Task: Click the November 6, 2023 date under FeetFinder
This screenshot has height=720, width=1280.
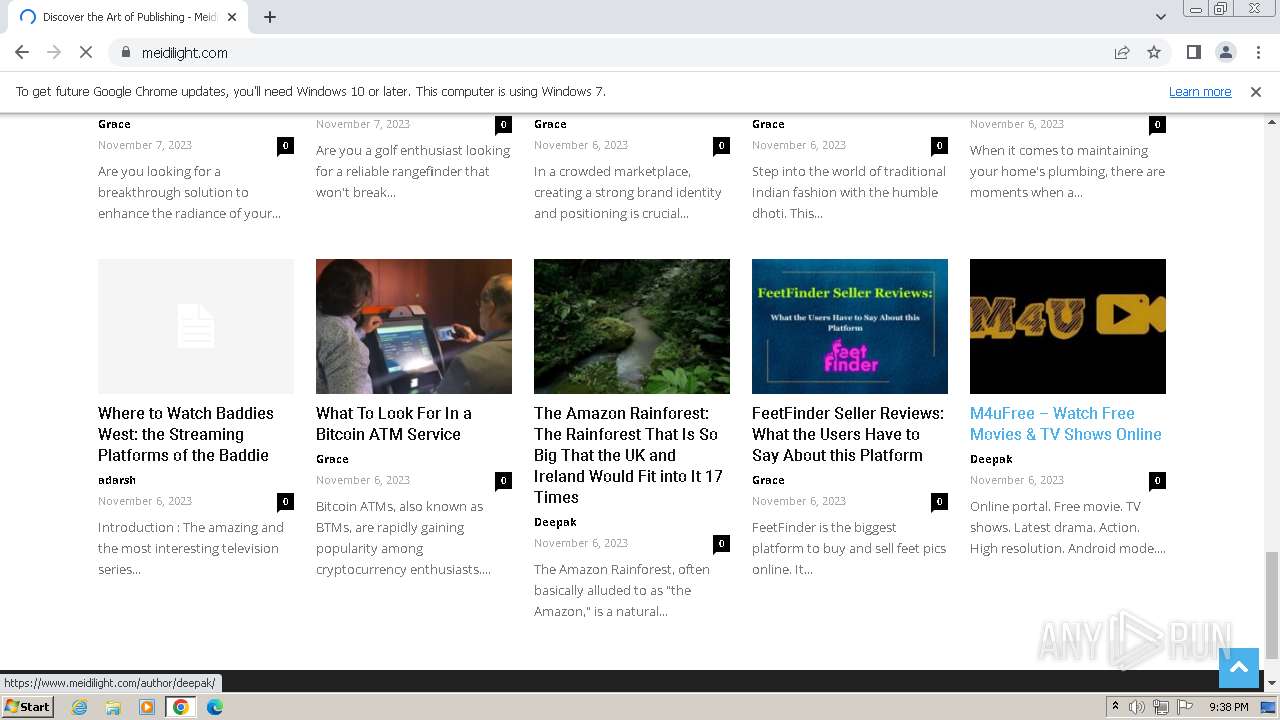Action: [799, 501]
